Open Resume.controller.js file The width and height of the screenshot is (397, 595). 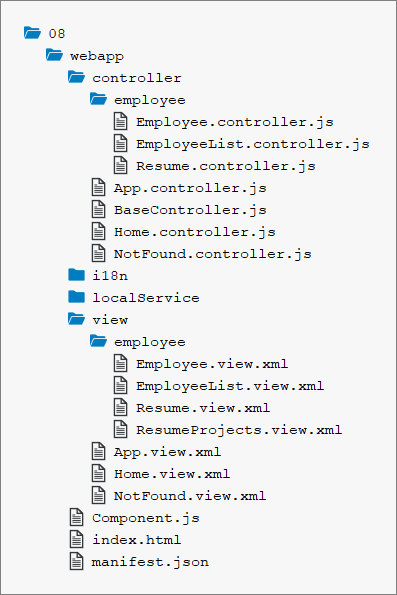tap(225, 166)
